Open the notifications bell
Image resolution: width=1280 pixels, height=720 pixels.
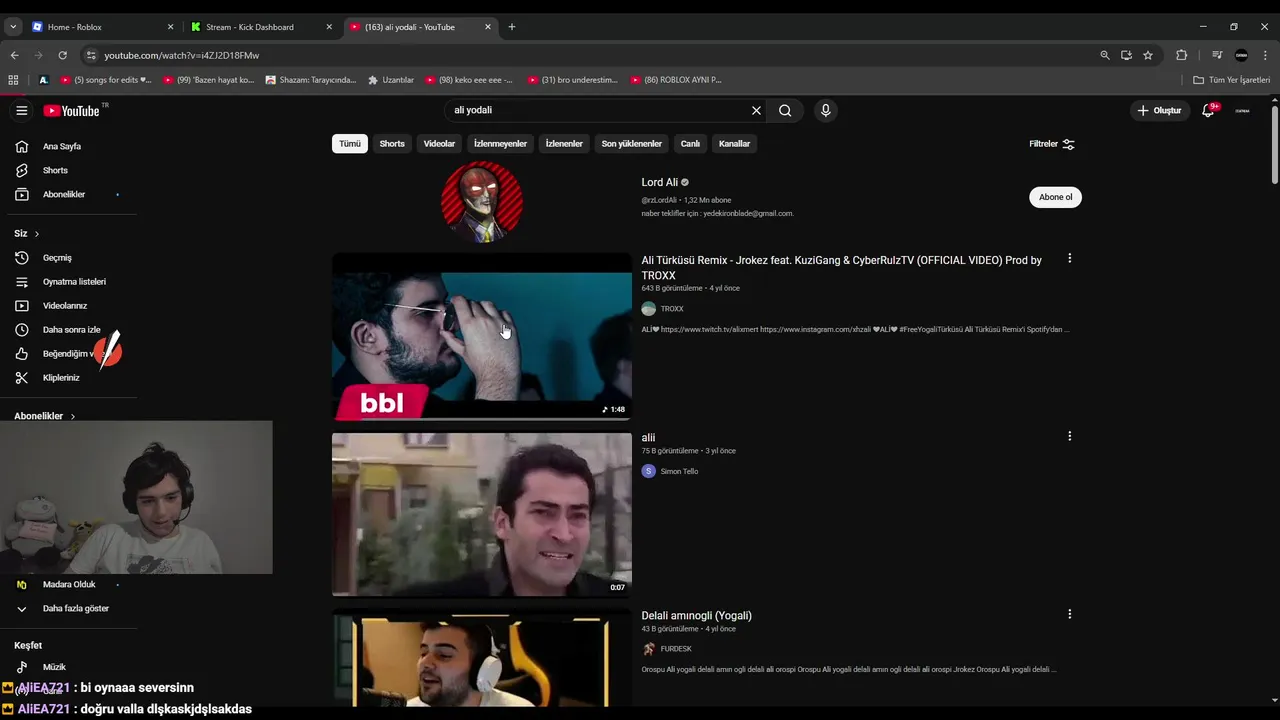1208,110
